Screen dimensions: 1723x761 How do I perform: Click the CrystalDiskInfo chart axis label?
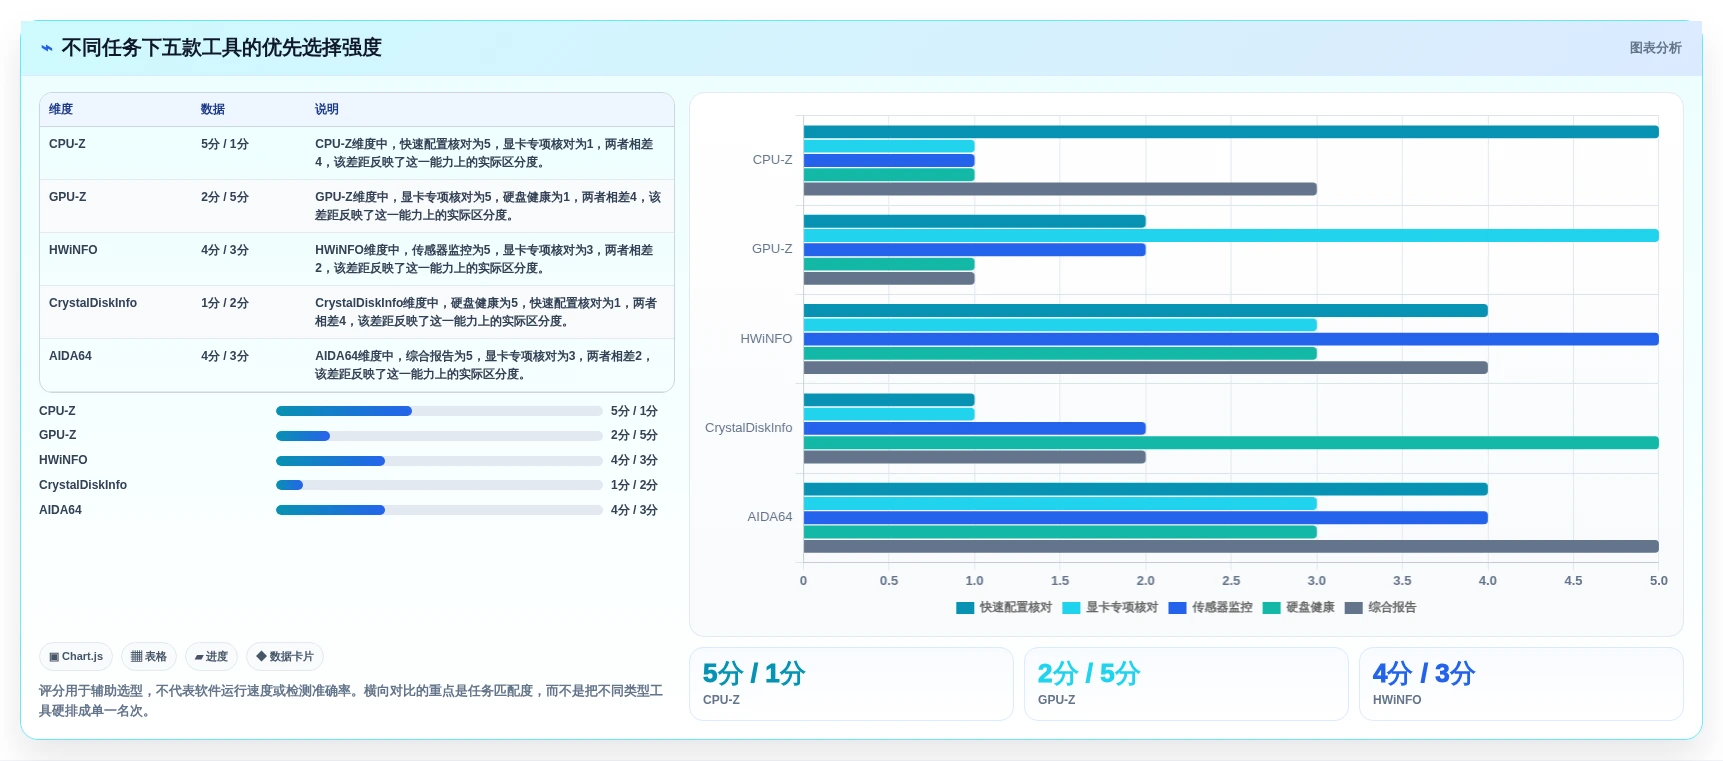(x=749, y=428)
